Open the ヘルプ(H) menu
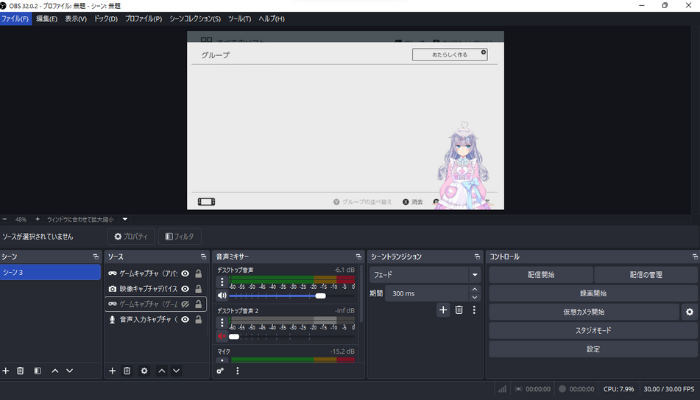 (x=271, y=19)
